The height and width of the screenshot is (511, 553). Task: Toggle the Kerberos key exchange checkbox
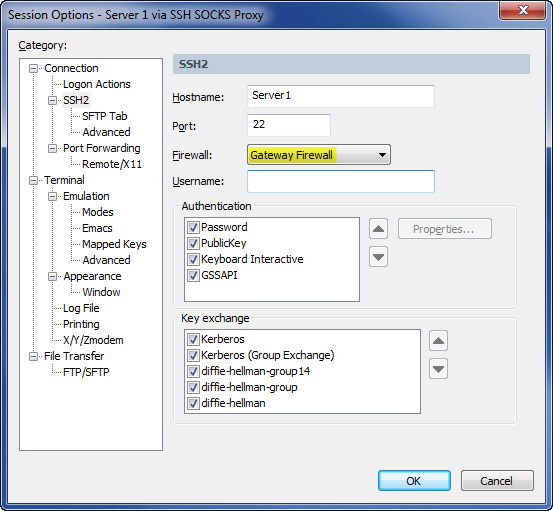coord(193,339)
